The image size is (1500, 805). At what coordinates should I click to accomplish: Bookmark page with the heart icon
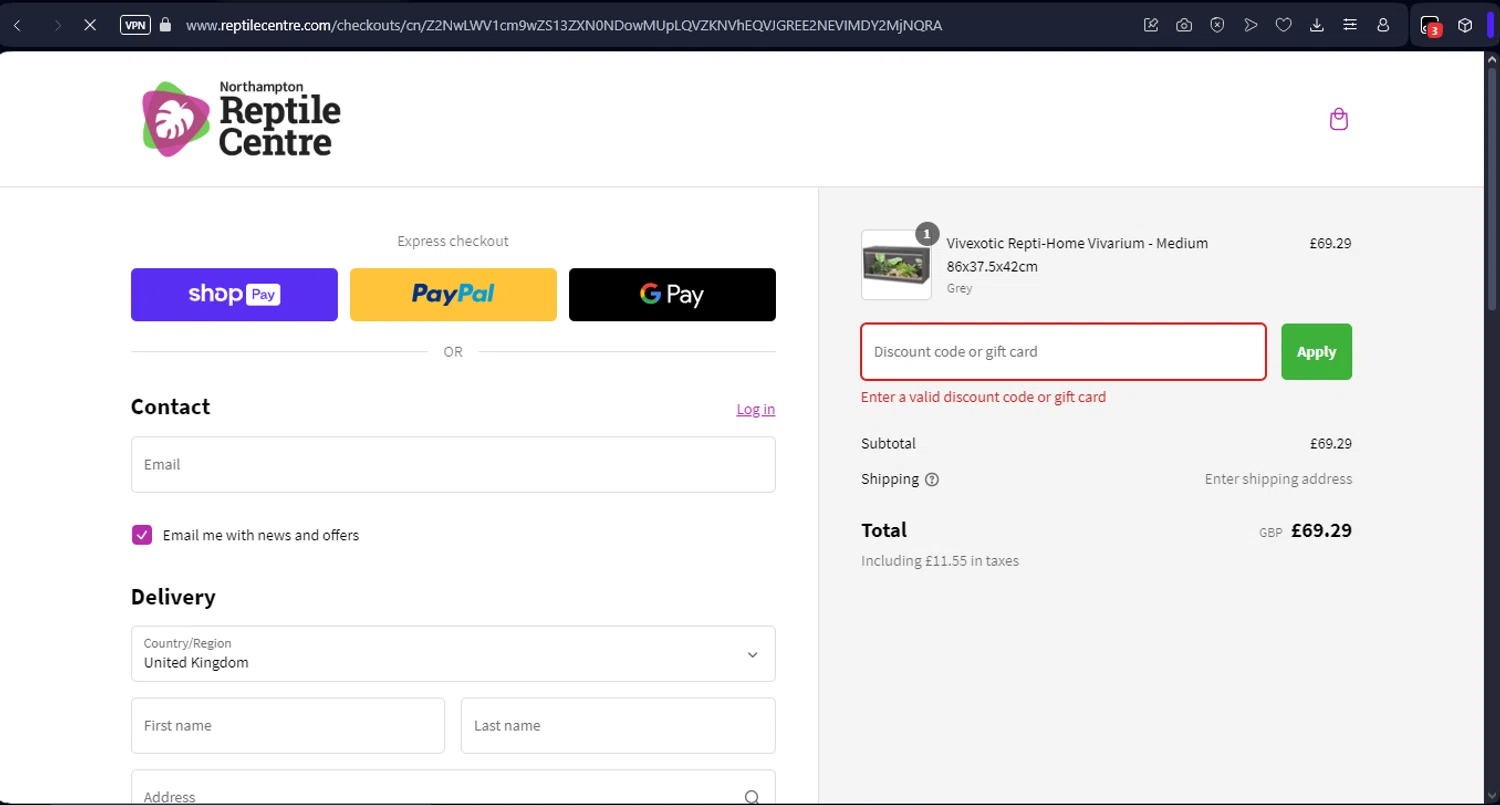point(1283,25)
